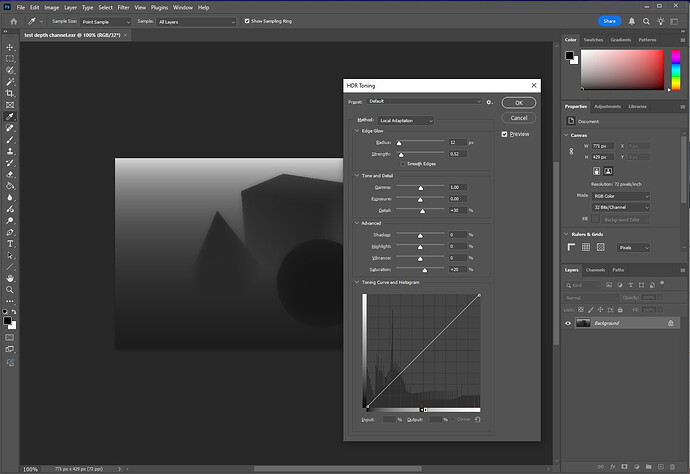Click the Radius slider handle
690x474 pixels.
[x=399, y=143]
